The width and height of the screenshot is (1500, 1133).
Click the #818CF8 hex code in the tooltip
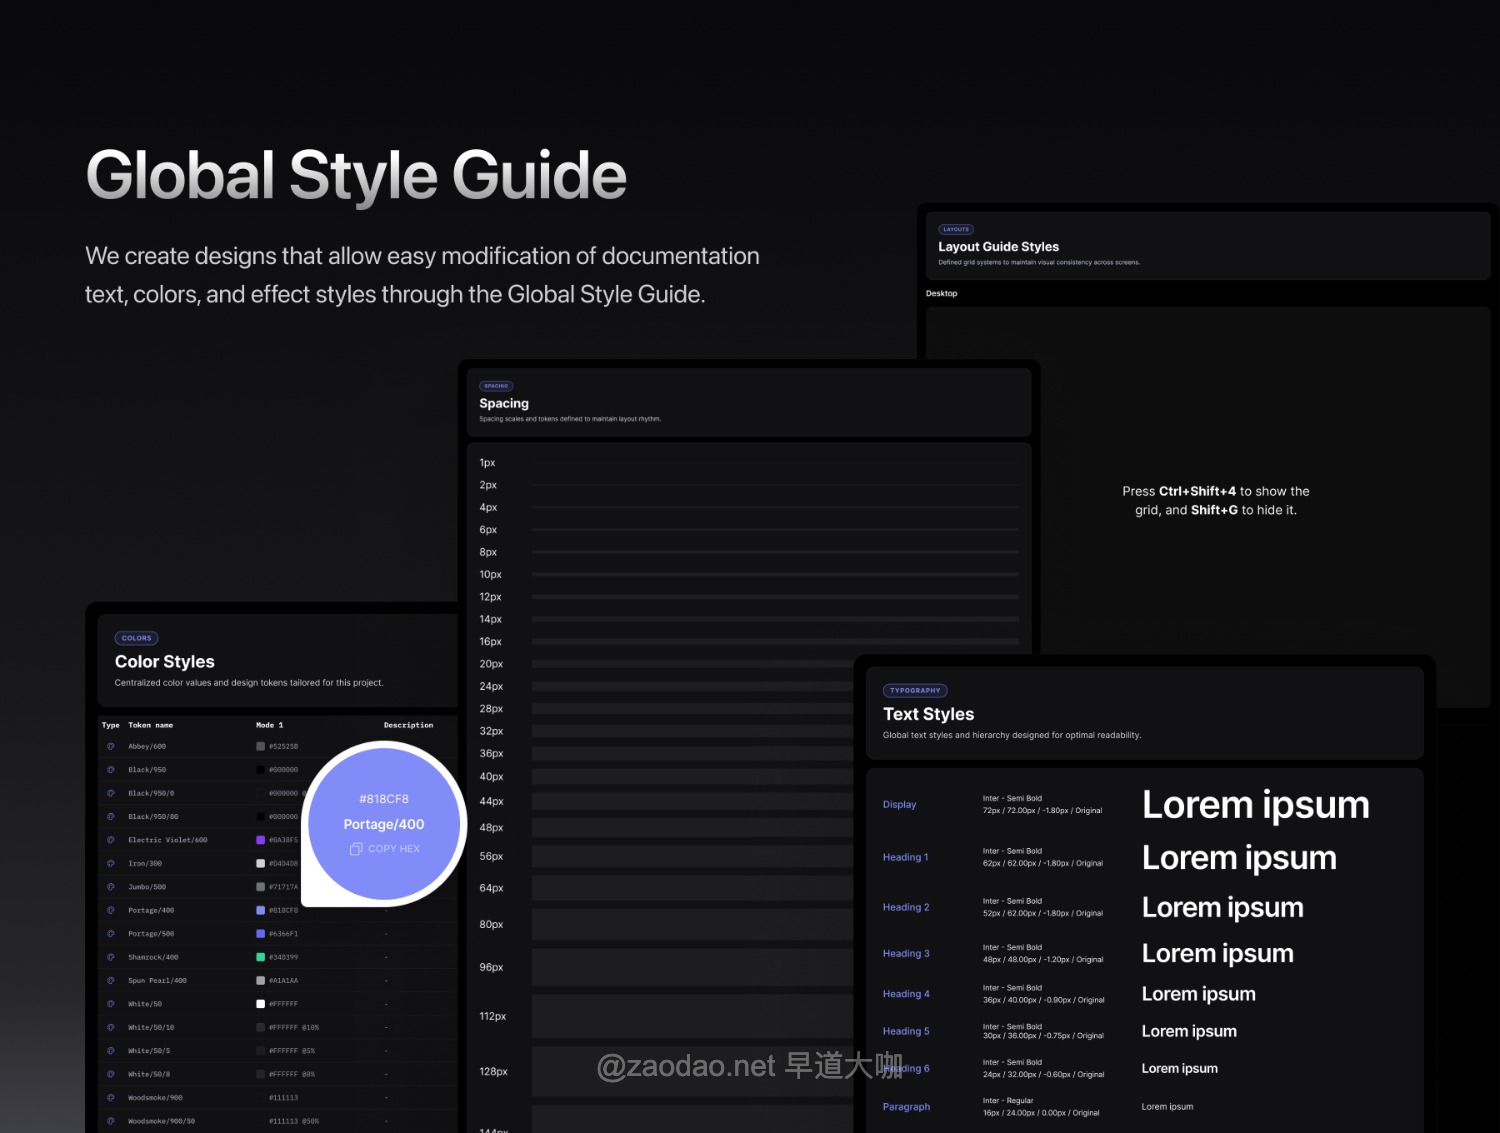(384, 799)
